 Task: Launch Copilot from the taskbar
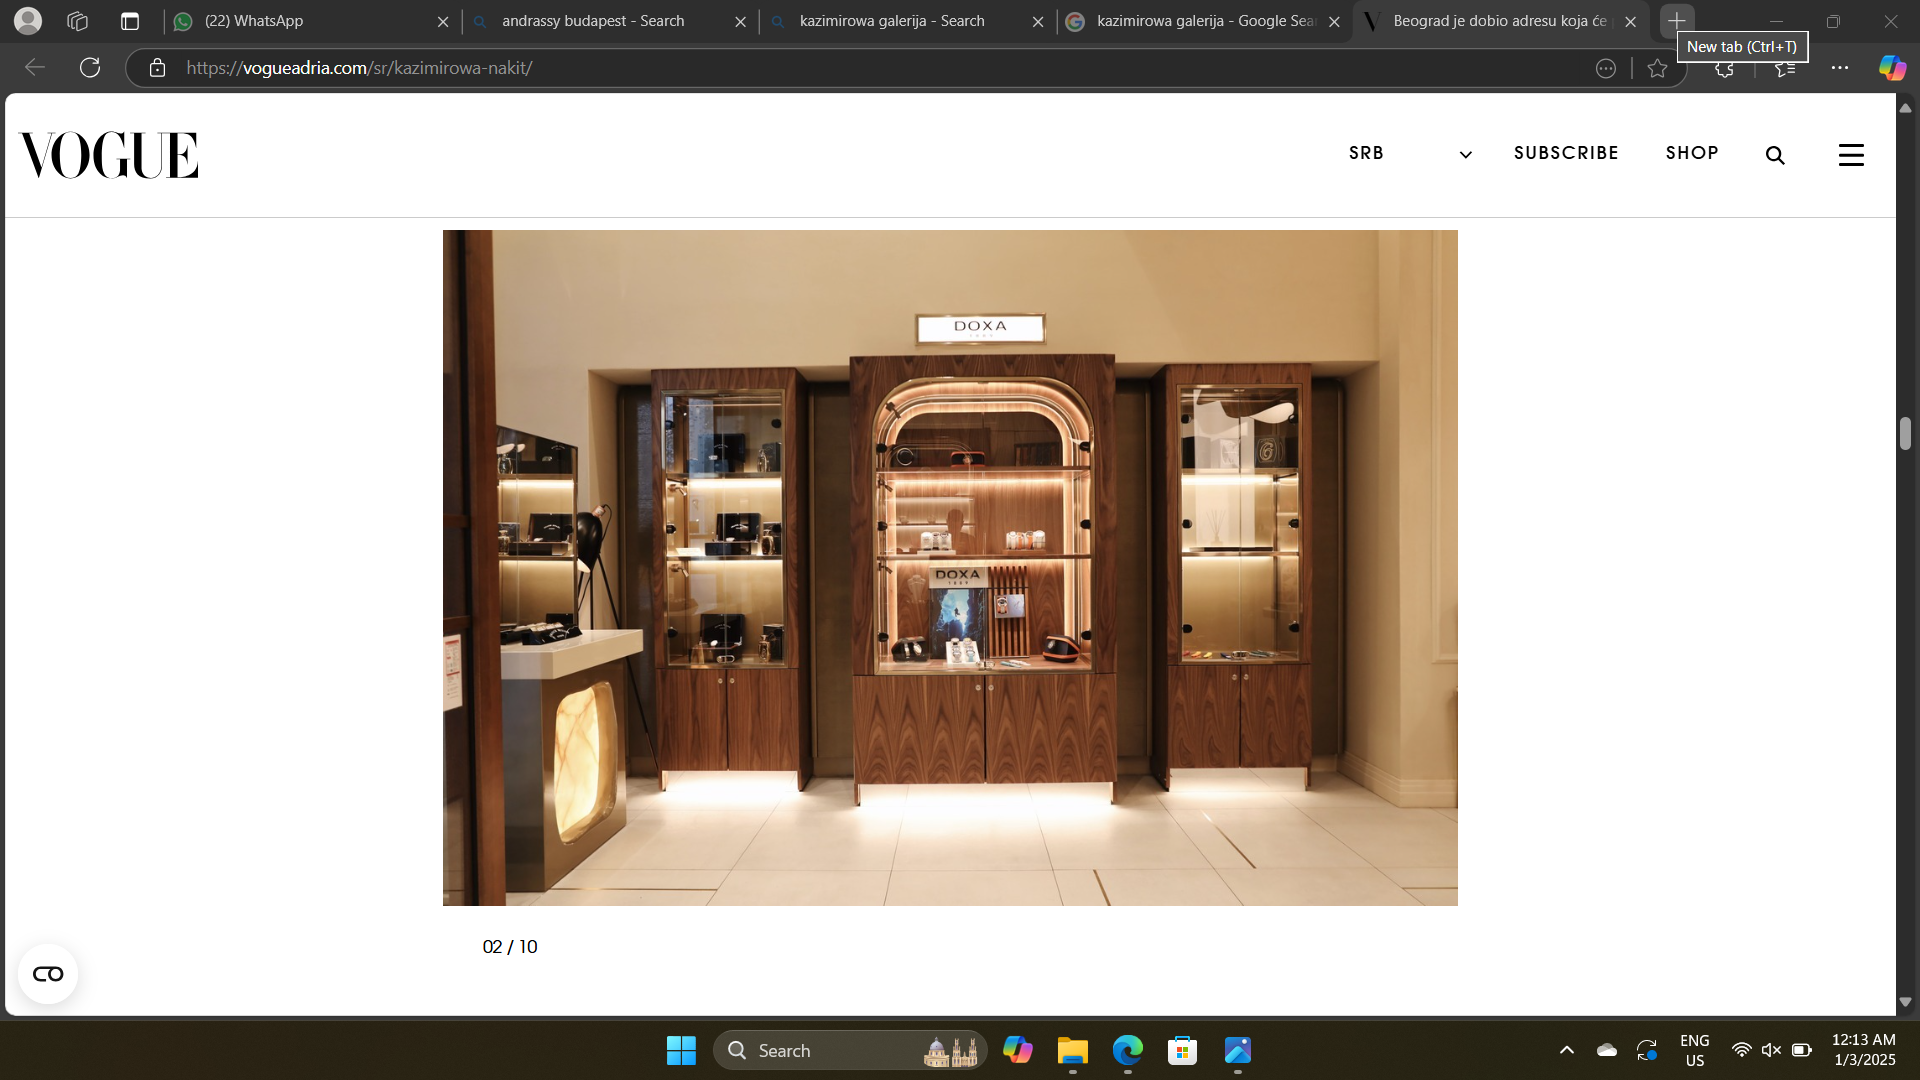coord(1018,1050)
